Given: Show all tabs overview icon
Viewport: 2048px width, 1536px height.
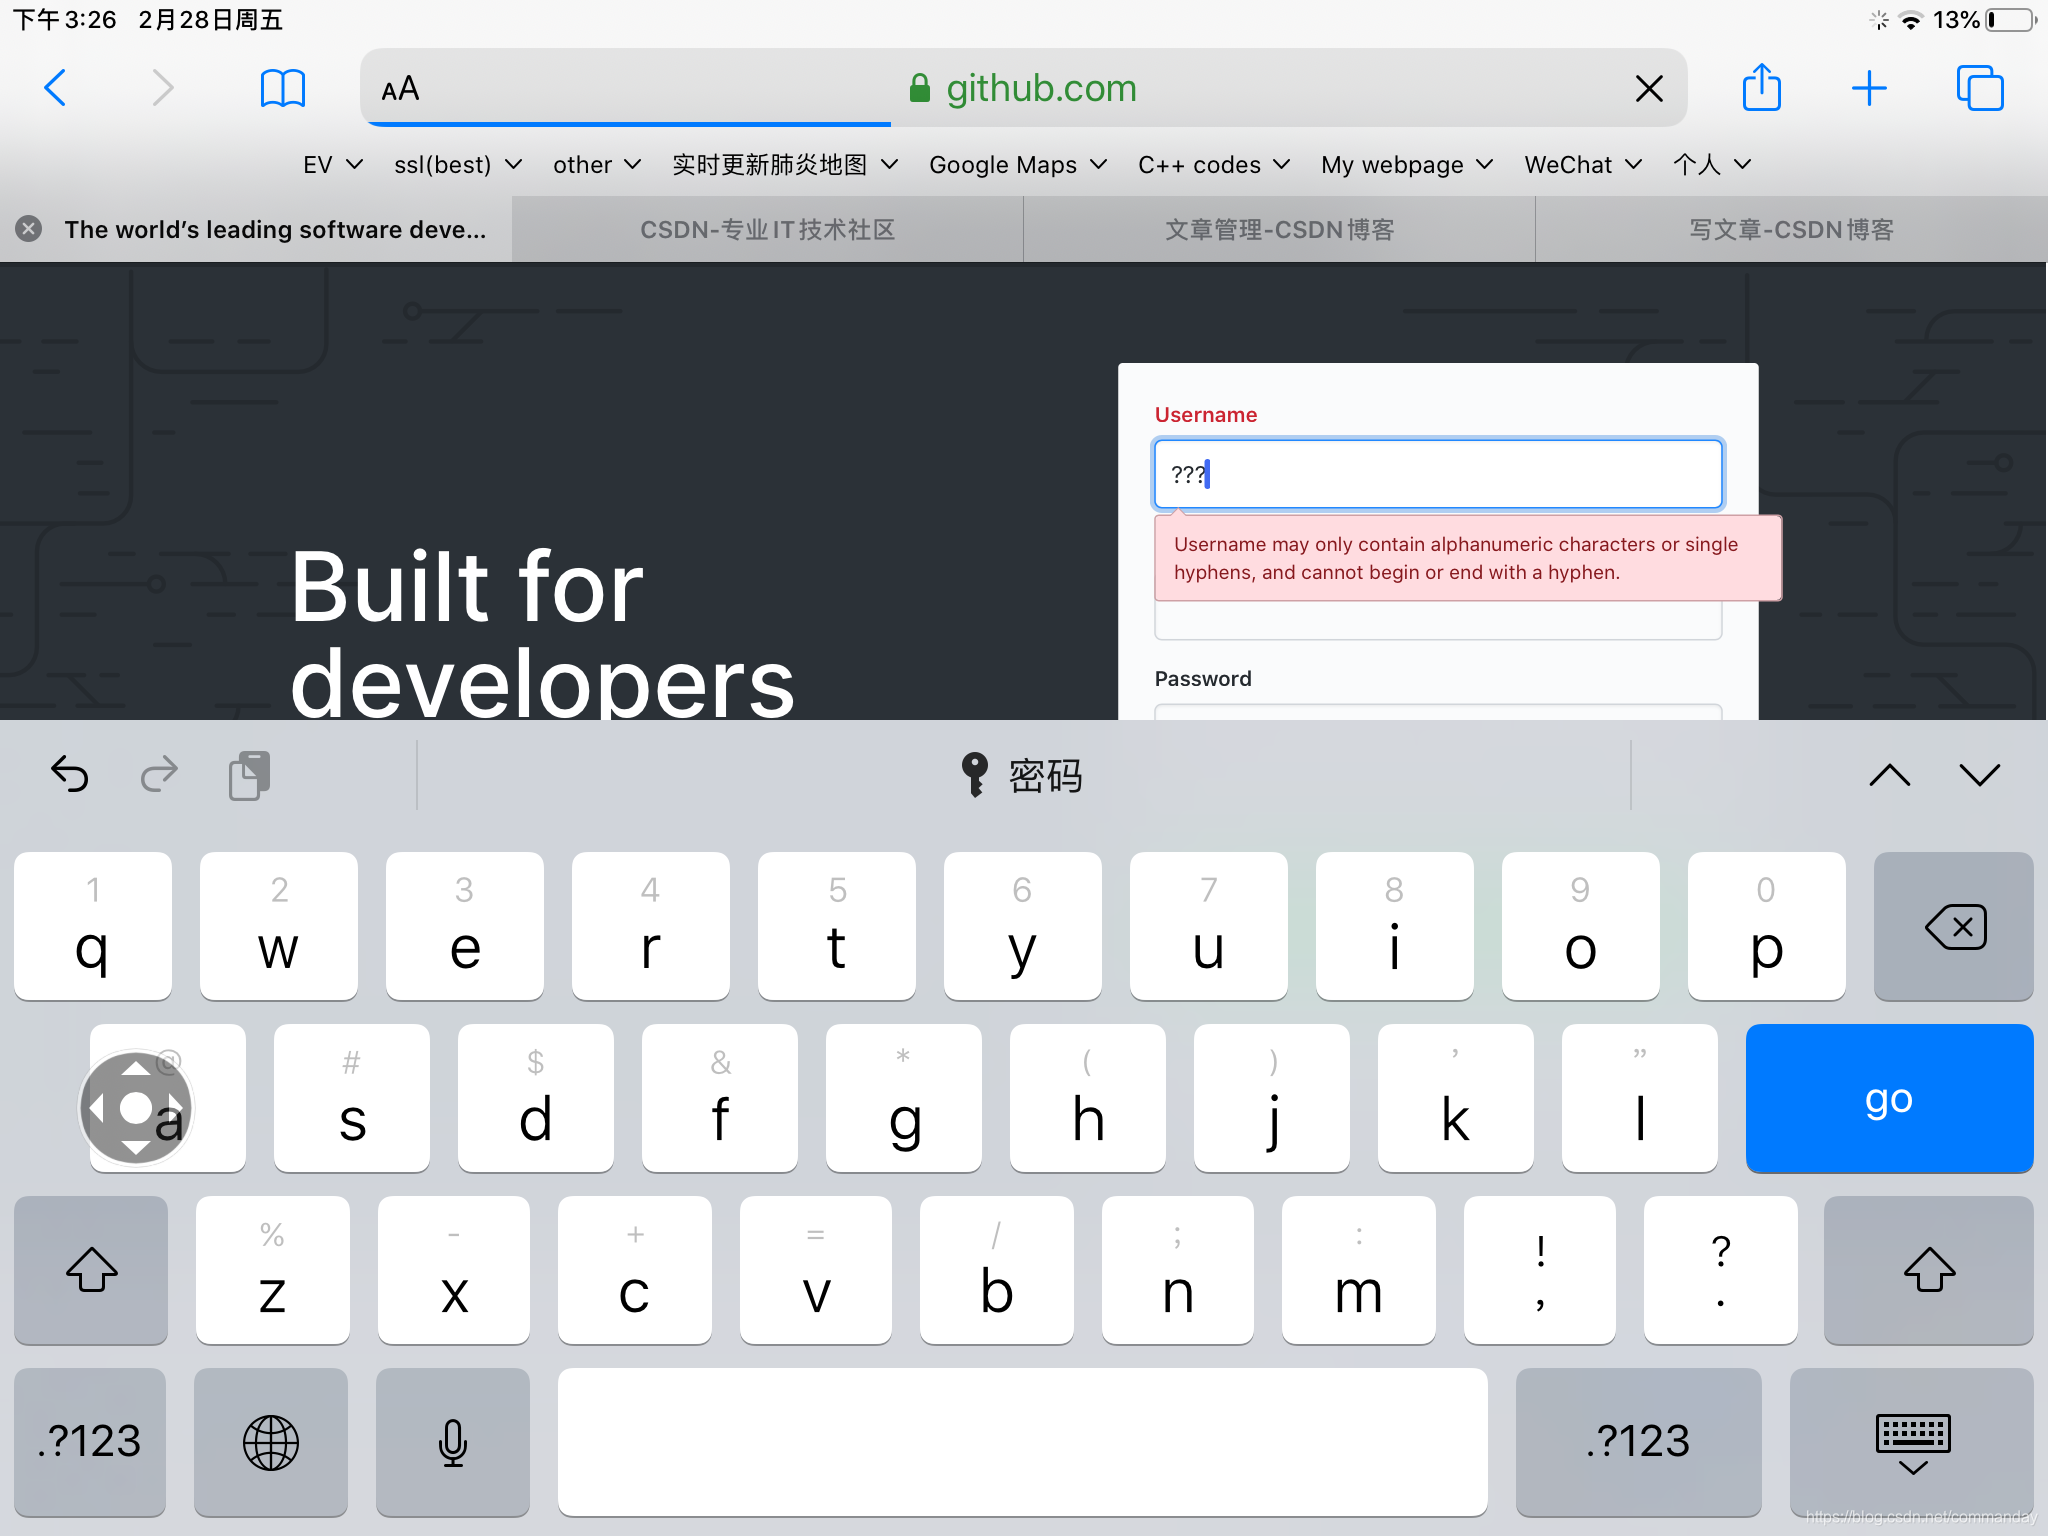Looking at the screenshot, I should [1980, 88].
